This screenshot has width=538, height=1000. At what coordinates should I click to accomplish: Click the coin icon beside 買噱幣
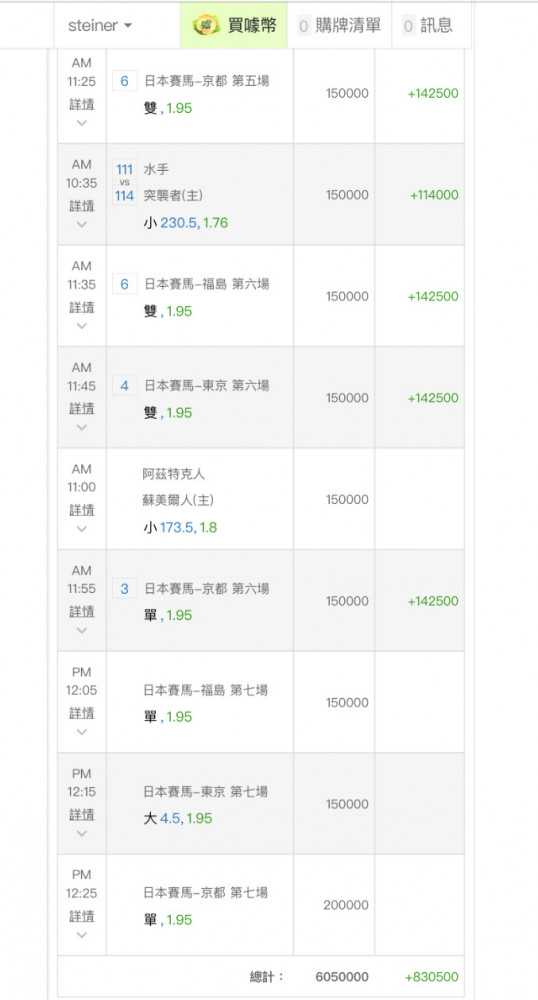coord(206,26)
